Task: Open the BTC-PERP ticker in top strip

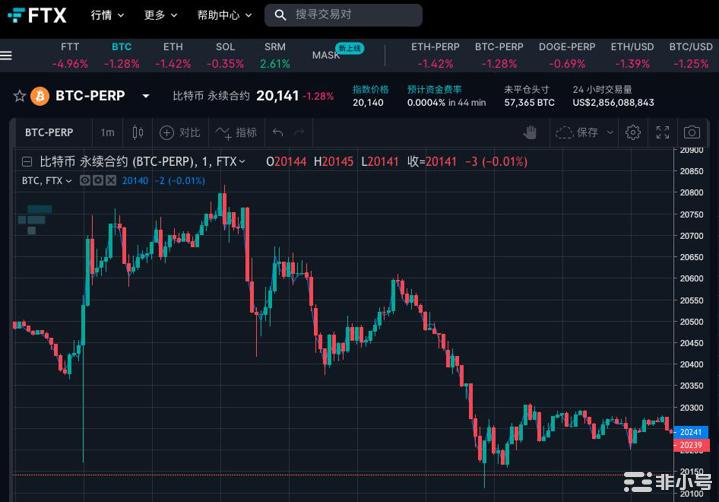Action: coord(499,55)
